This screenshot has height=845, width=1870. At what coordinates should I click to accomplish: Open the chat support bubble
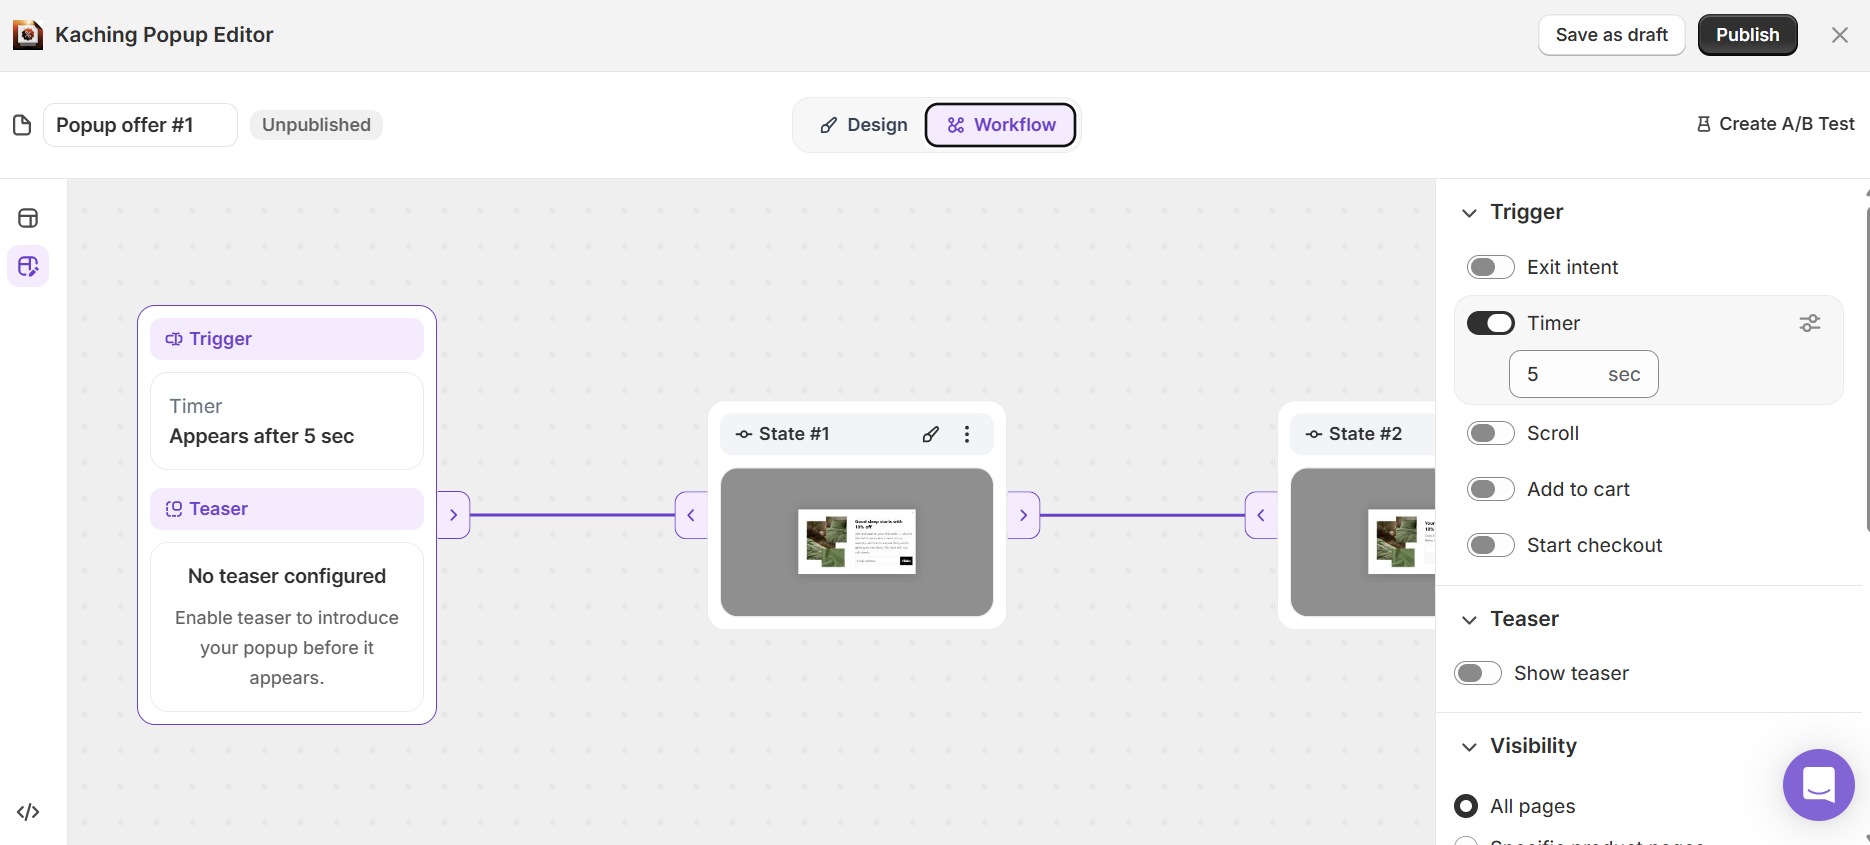click(x=1818, y=785)
